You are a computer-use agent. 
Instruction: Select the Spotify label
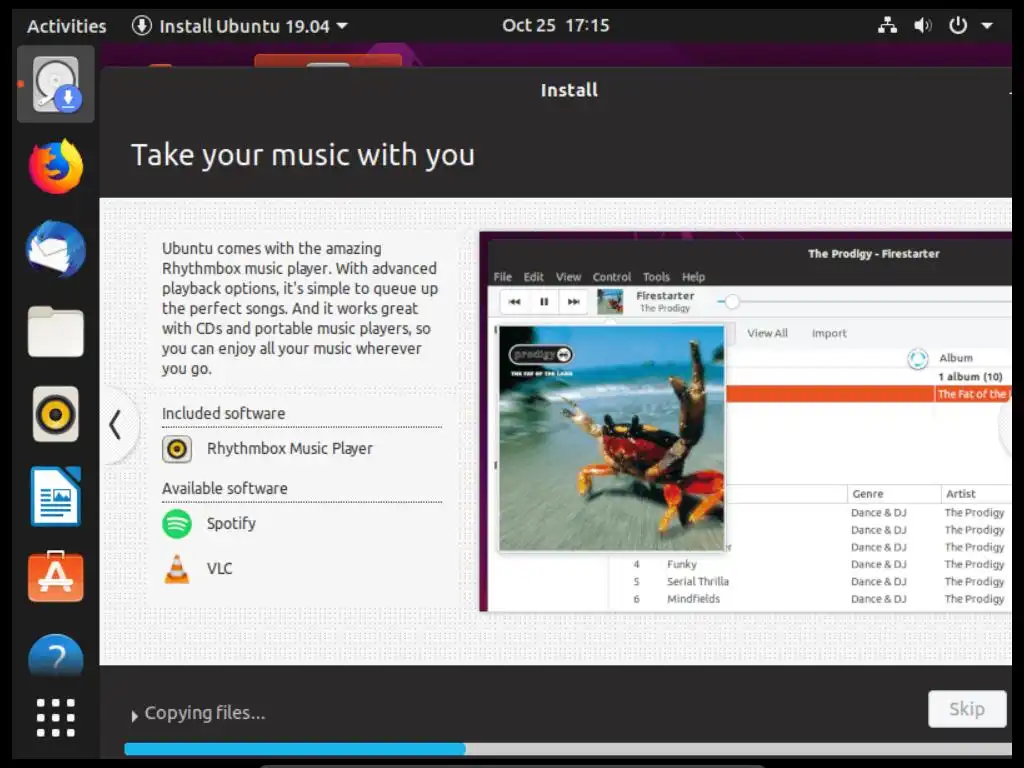pyautogui.click(x=231, y=524)
